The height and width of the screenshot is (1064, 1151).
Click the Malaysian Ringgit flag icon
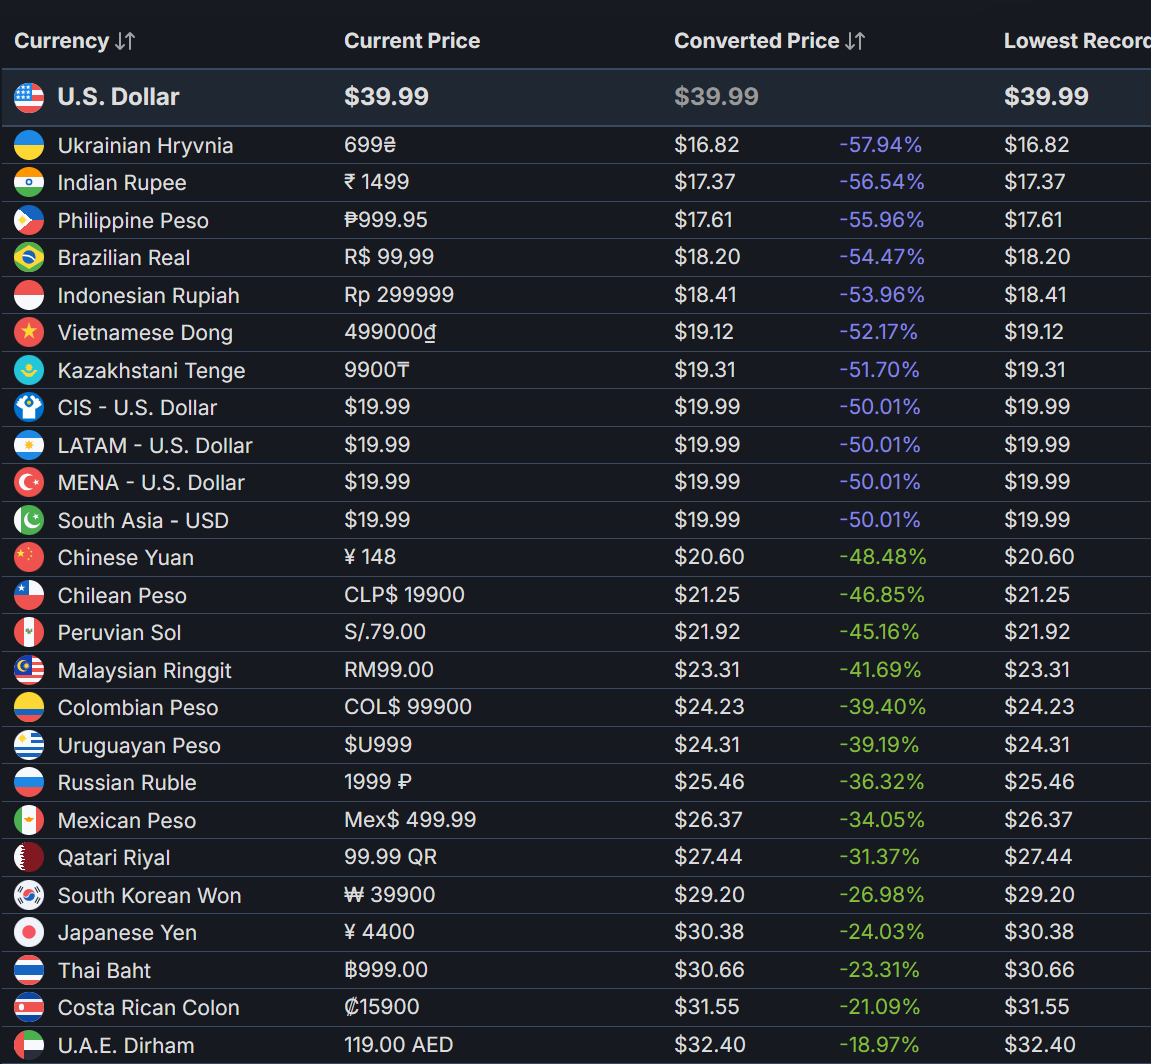[29, 670]
